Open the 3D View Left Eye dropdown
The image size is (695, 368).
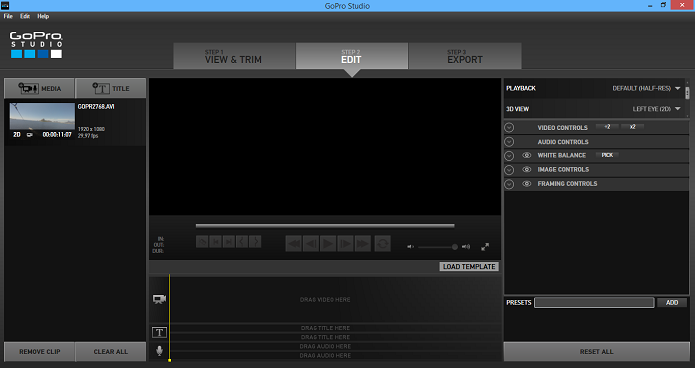[656, 109]
